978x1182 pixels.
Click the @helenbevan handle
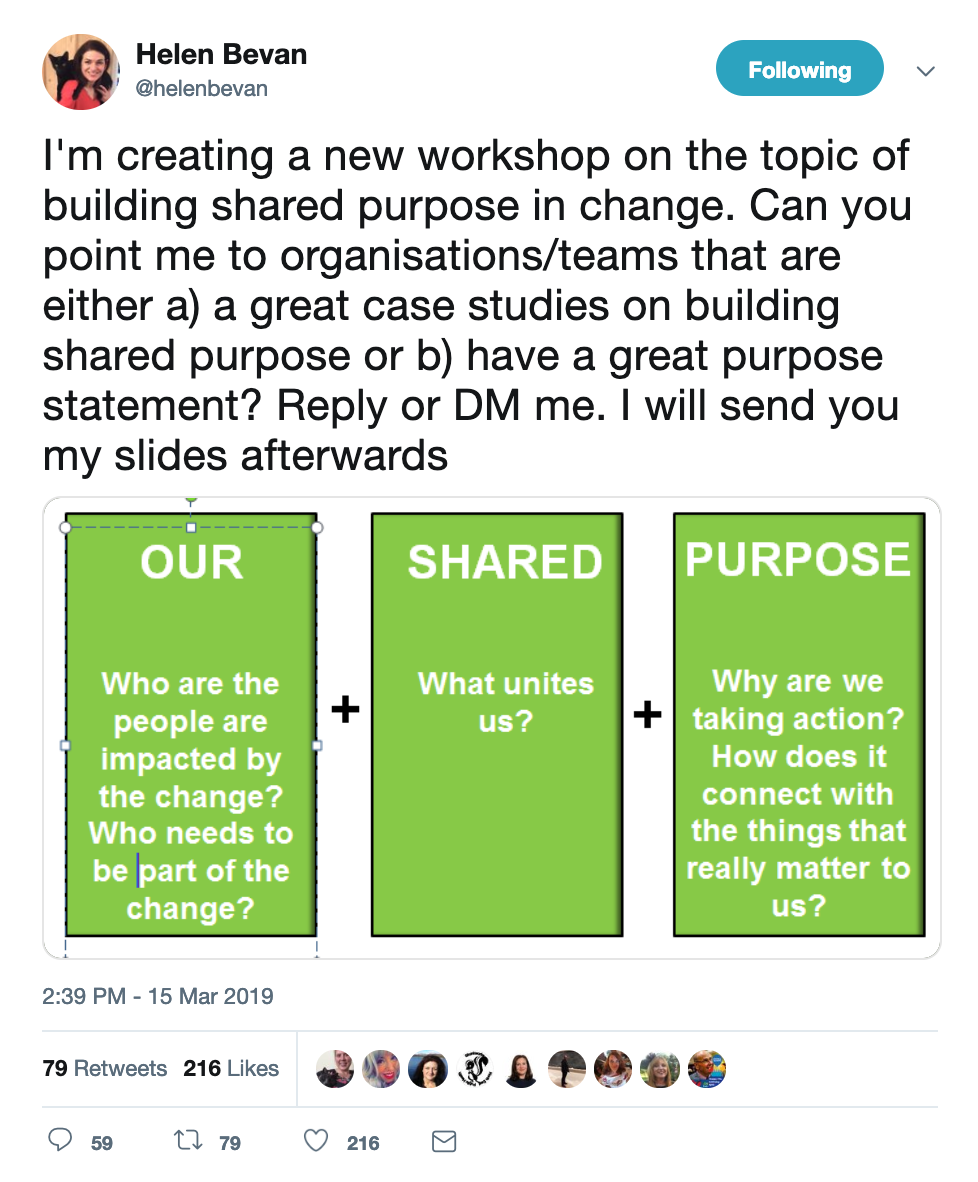pyautogui.click(x=201, y=88)
